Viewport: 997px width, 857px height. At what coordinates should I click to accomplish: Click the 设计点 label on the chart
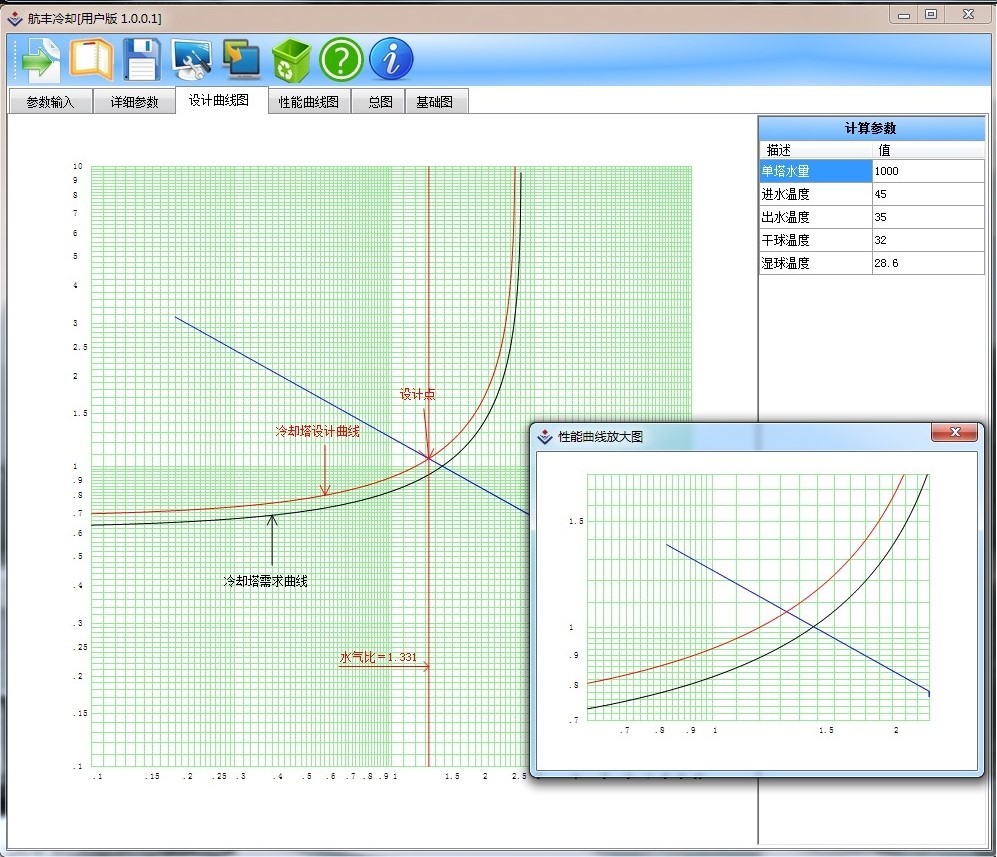coord(417,394)
